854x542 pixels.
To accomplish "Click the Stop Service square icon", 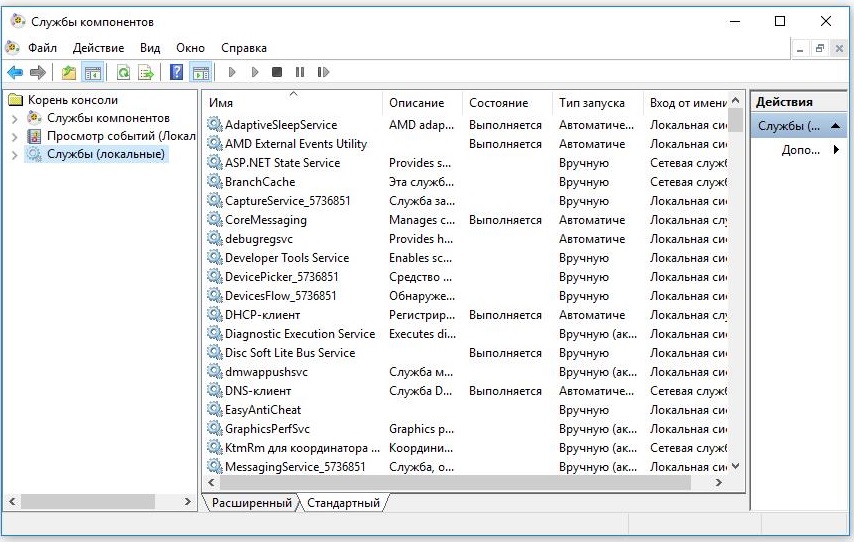I will (277, 72).
